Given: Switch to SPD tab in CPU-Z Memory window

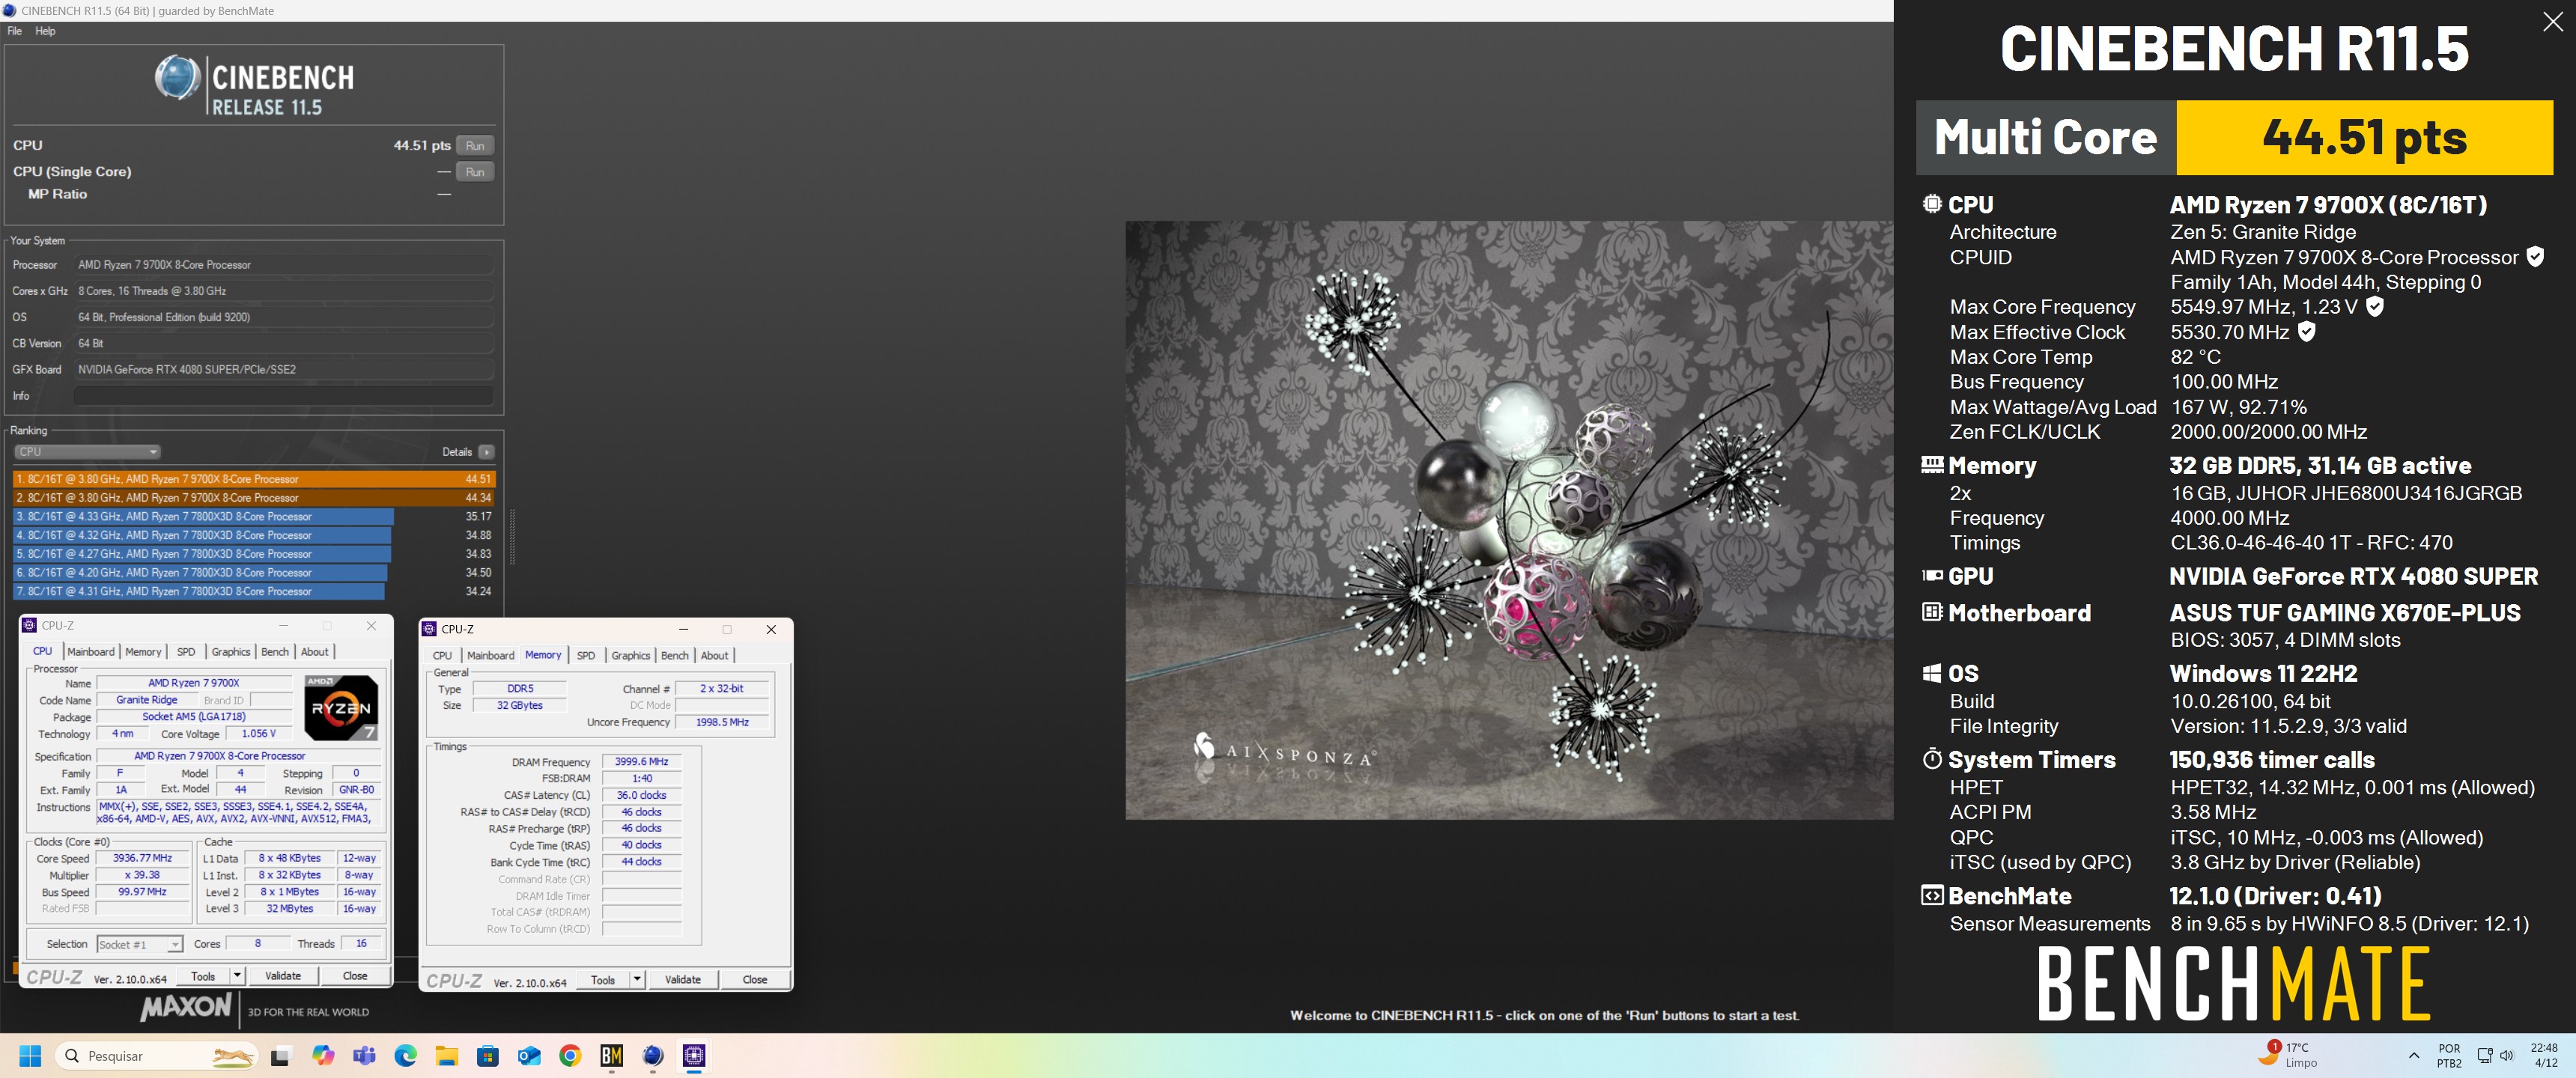Looking at the screenshot, I should click(586, 656).
